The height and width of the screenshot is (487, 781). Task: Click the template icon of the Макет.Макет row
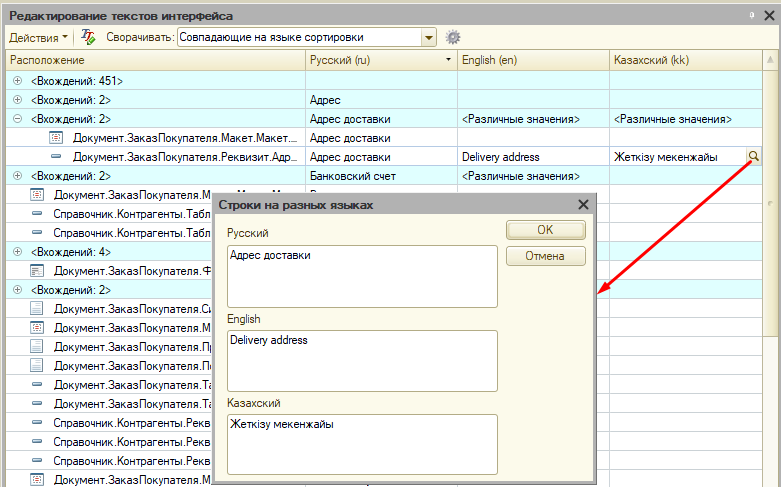[x=56, y=138]
